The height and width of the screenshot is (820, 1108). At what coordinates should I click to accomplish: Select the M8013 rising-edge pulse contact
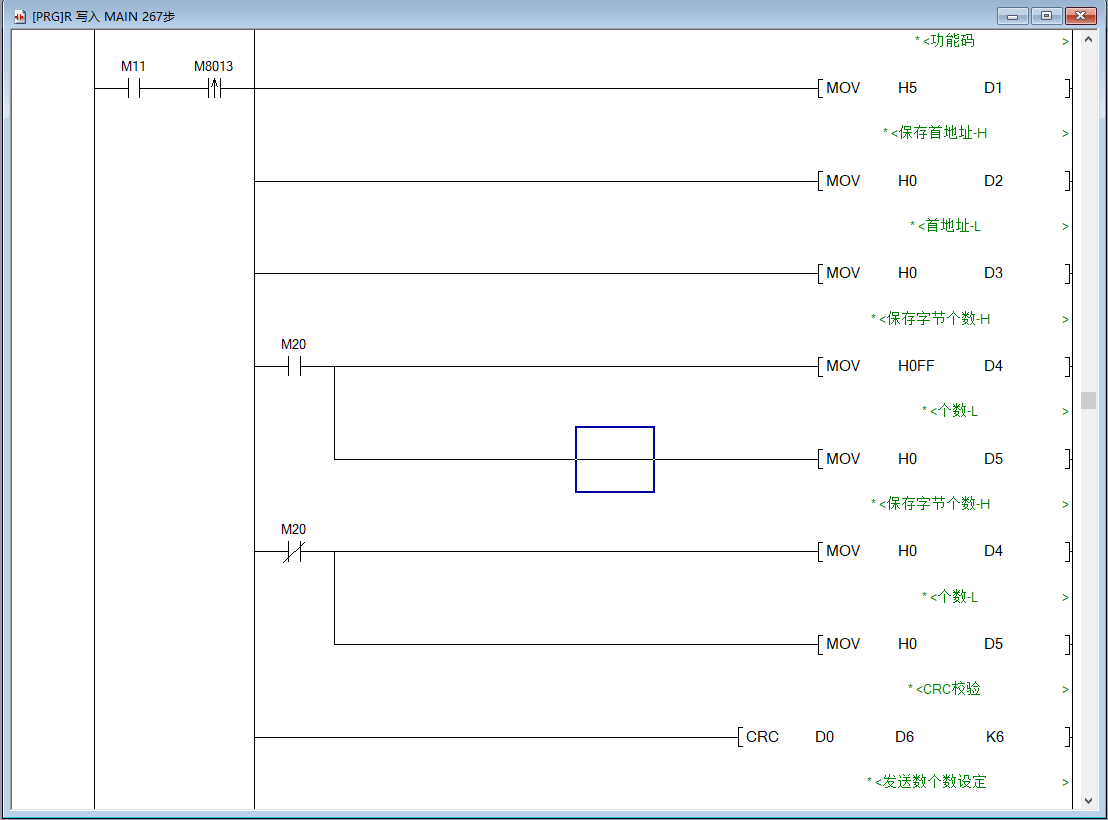click(x=214, y=89)
